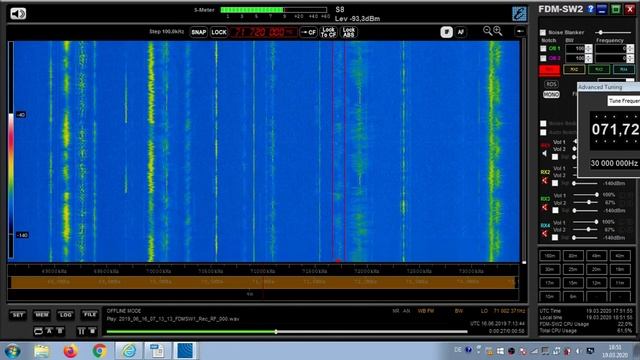640x360 pixels.
Task: Select the RX2 receiver tab
Action: pyautogui.click(x=574, y=69)
